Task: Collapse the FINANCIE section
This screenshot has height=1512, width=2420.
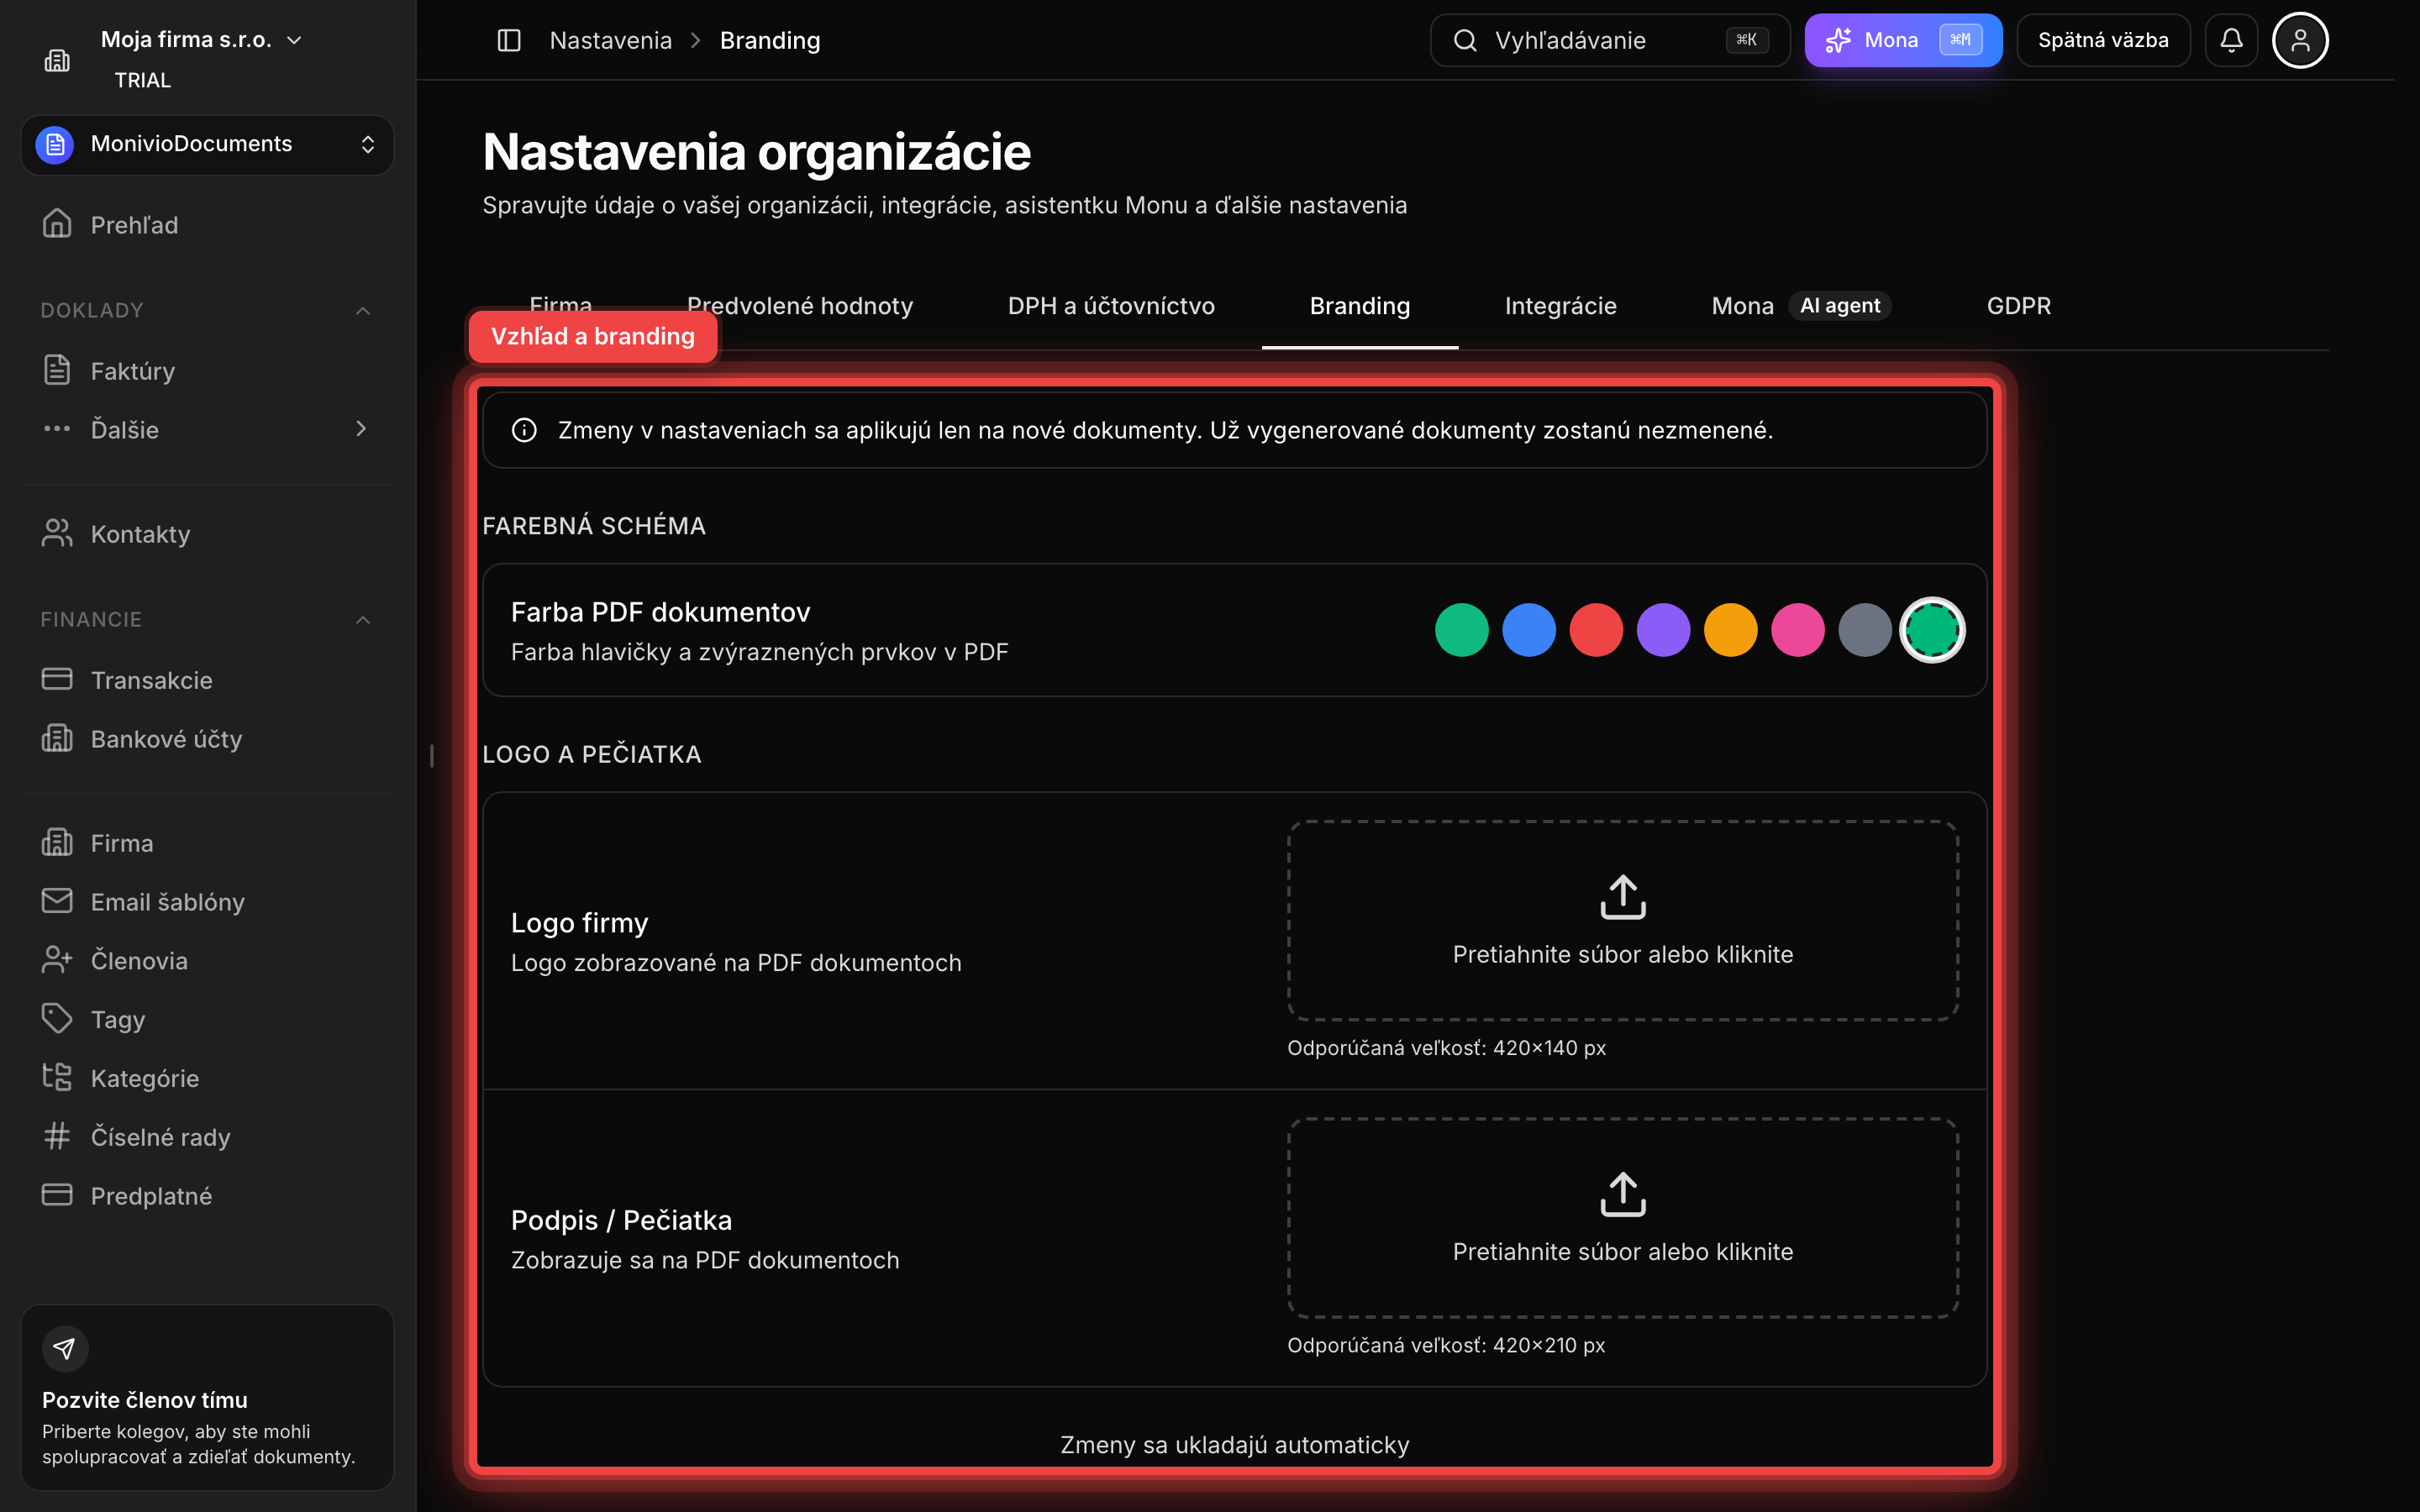Action: pos(363,620)
